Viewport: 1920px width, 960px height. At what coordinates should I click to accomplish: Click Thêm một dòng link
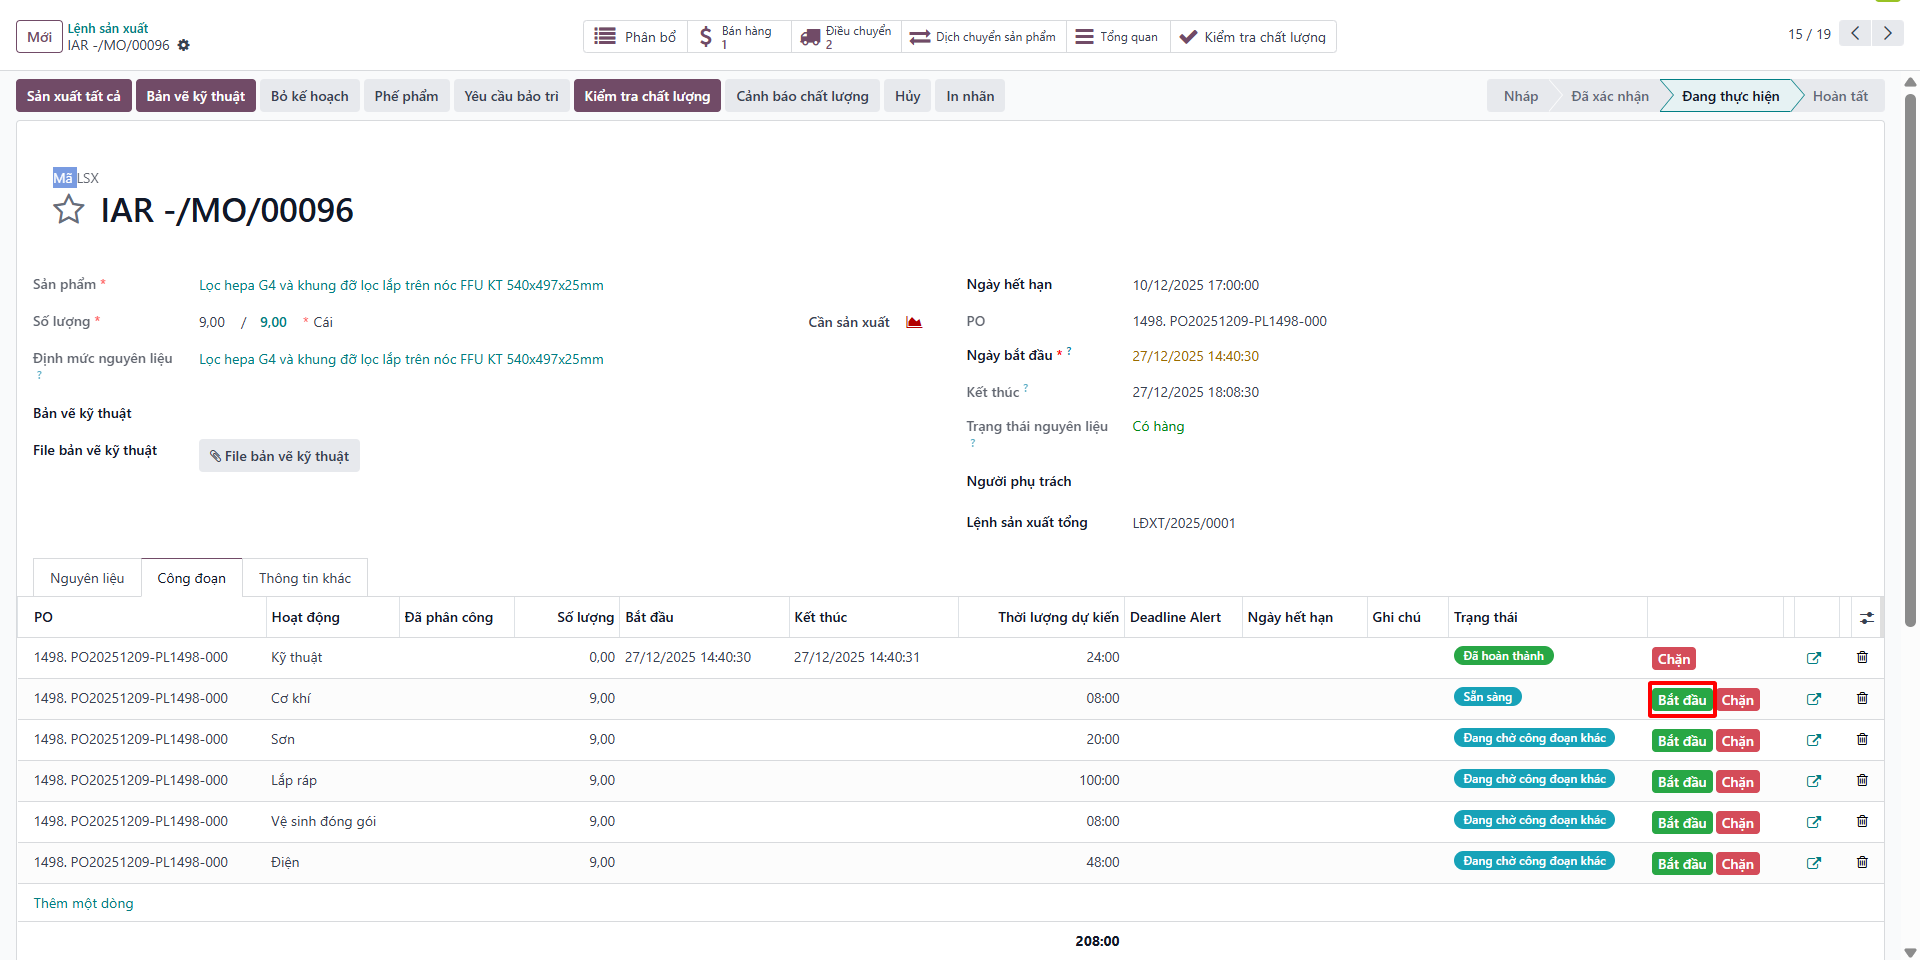84,903
